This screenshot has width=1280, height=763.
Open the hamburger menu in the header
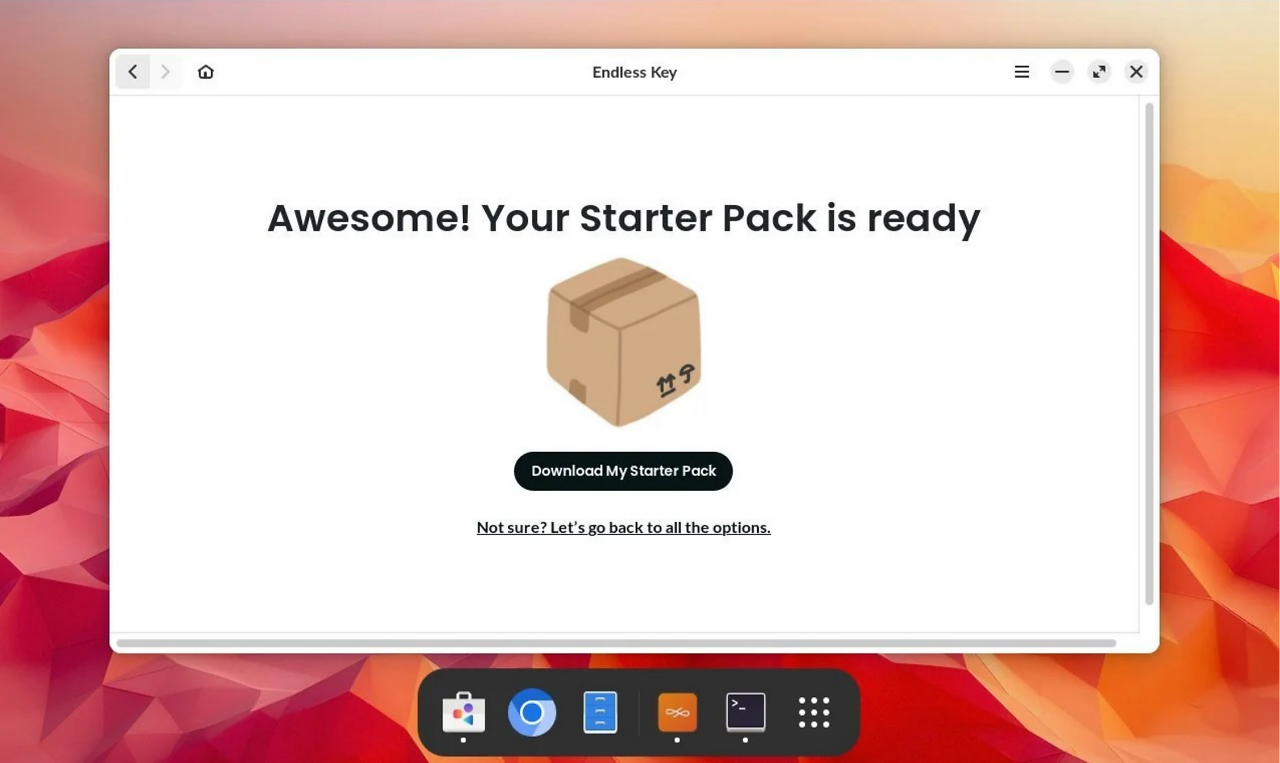click(x=1022, y=72)
